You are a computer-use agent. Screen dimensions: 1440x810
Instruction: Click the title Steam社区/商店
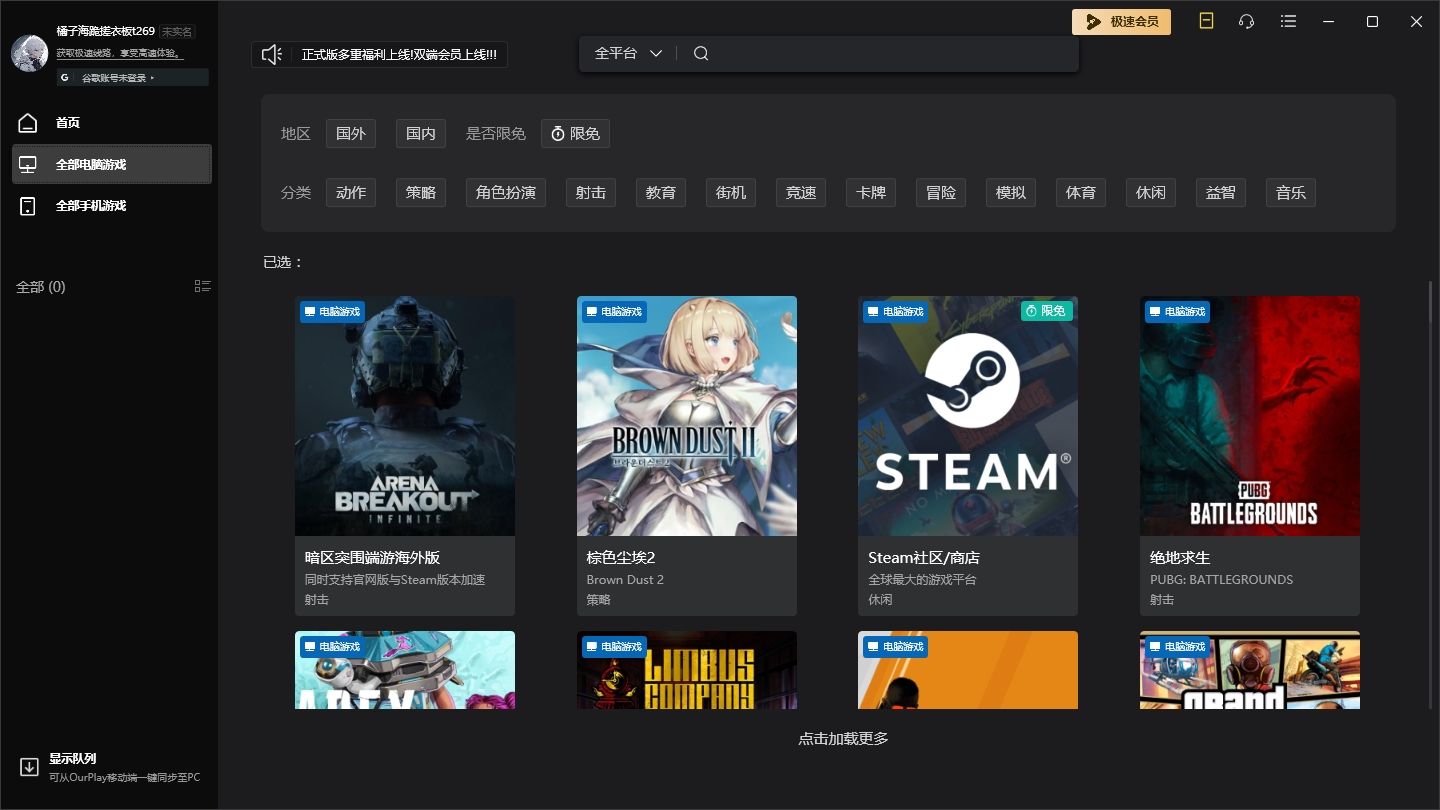click(924, 558)
